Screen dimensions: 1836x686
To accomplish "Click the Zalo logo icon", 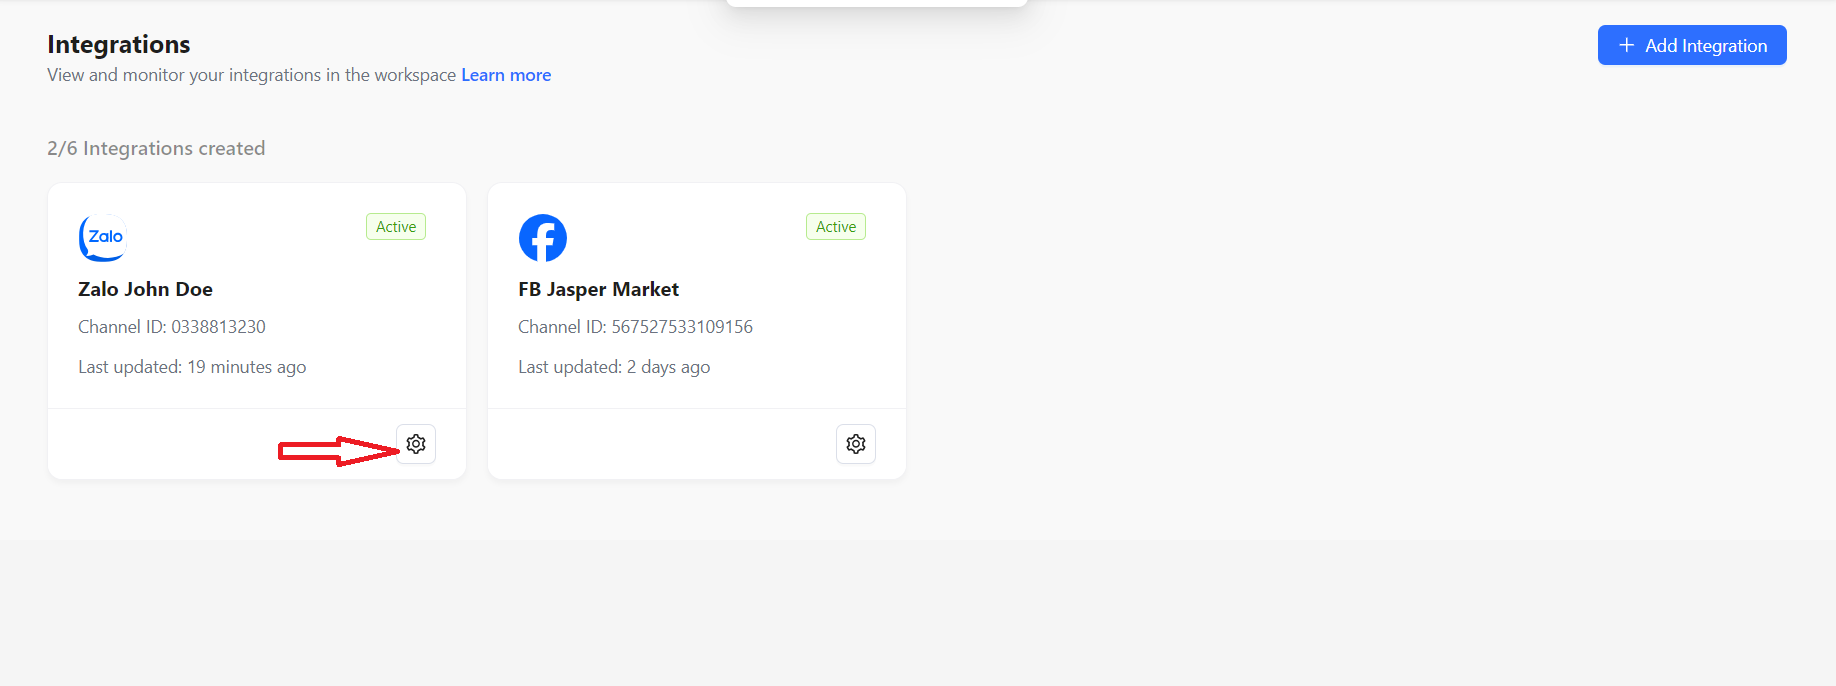I will pyautogui.click(x=103, y=238).
